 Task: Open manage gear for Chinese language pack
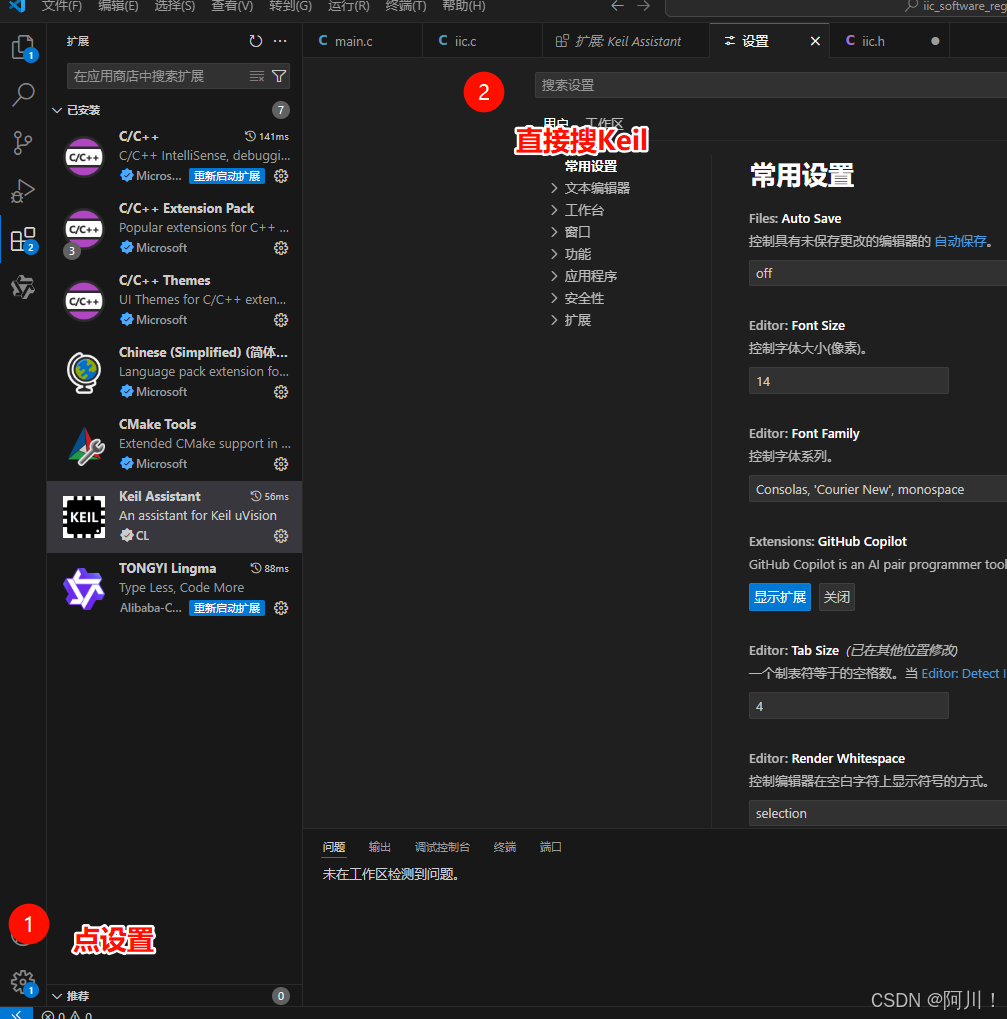pos(281,393)
